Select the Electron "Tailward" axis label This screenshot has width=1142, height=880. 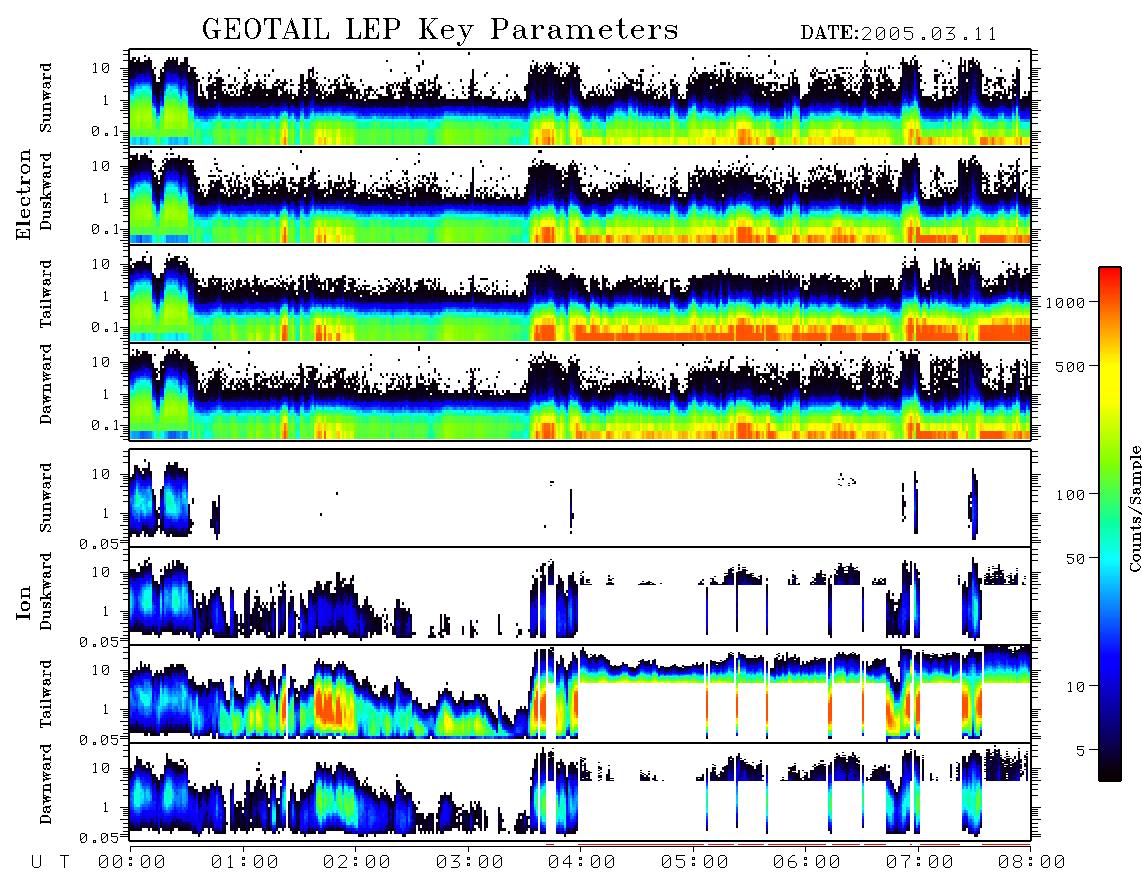46,293
